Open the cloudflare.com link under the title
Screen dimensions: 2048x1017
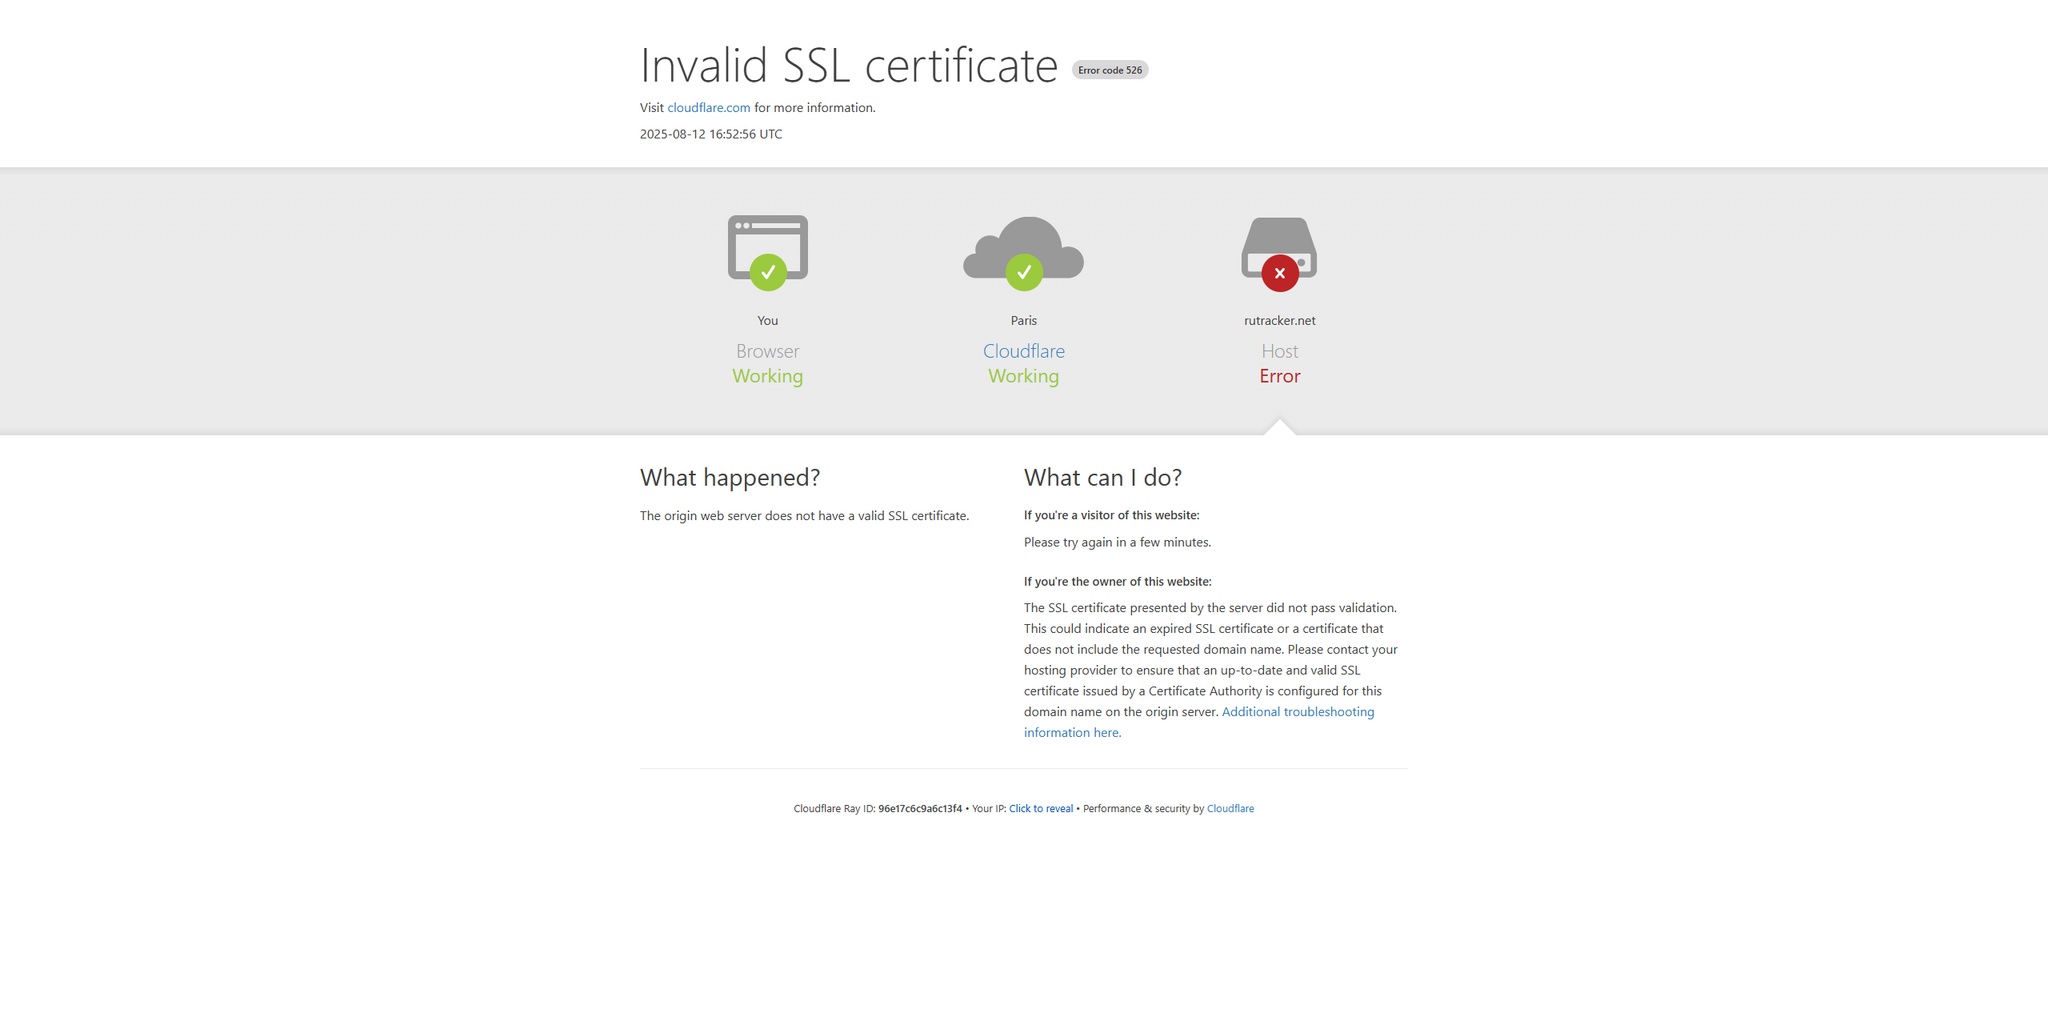coord(708,108)
